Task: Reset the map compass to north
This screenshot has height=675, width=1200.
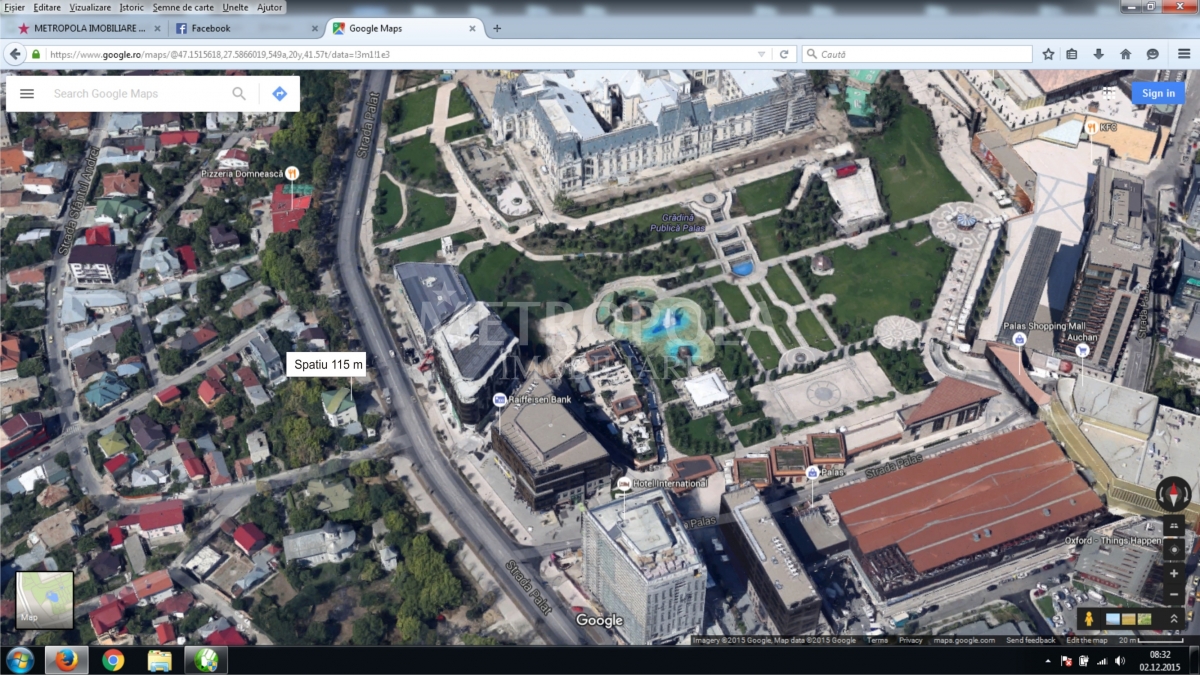Action: click(x=1174, y=494)
